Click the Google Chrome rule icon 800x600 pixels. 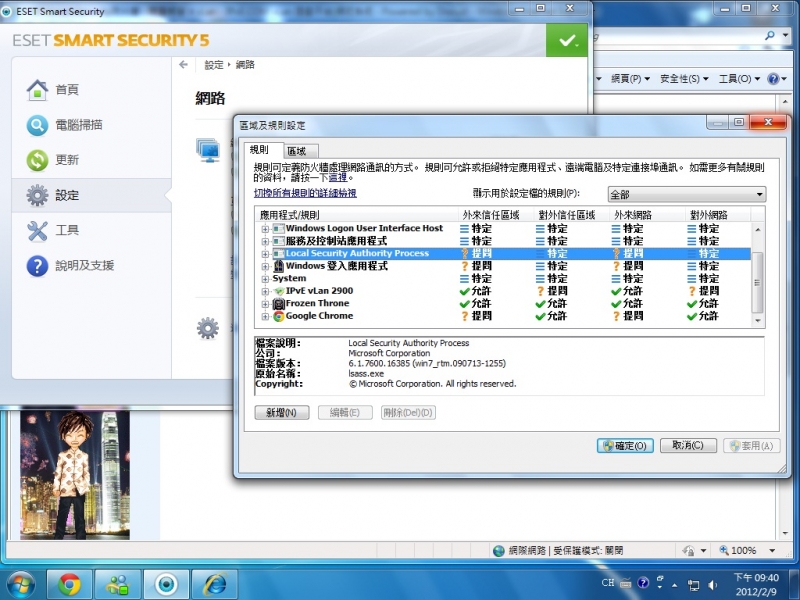pos(279,316)
